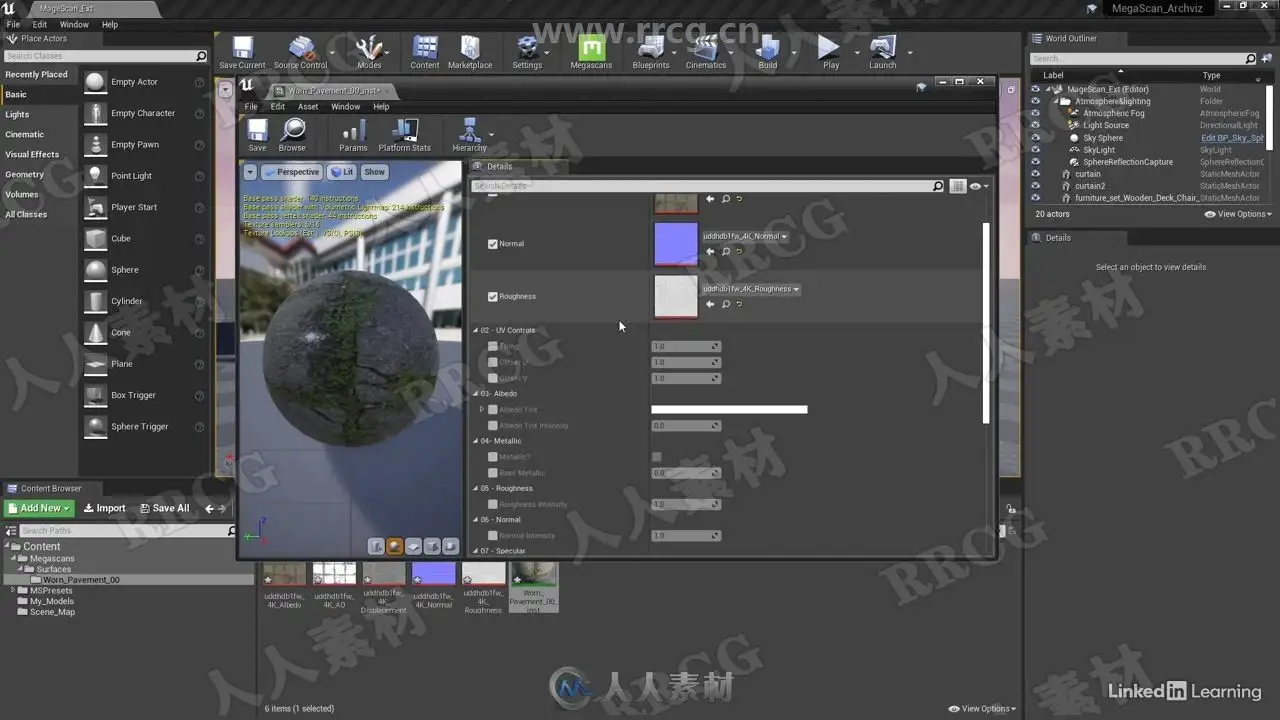
Task: Enable the Roughness Intensity checkbox
Action: tap(492, 505)
